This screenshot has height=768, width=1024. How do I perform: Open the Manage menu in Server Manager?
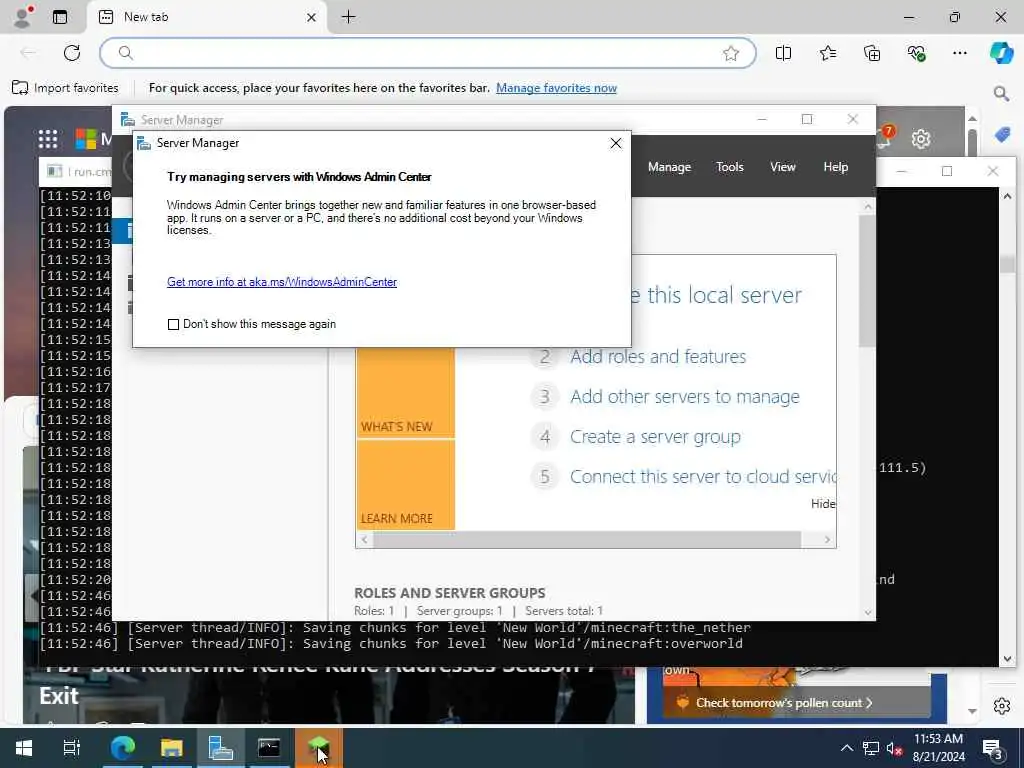tap(669, 167)
